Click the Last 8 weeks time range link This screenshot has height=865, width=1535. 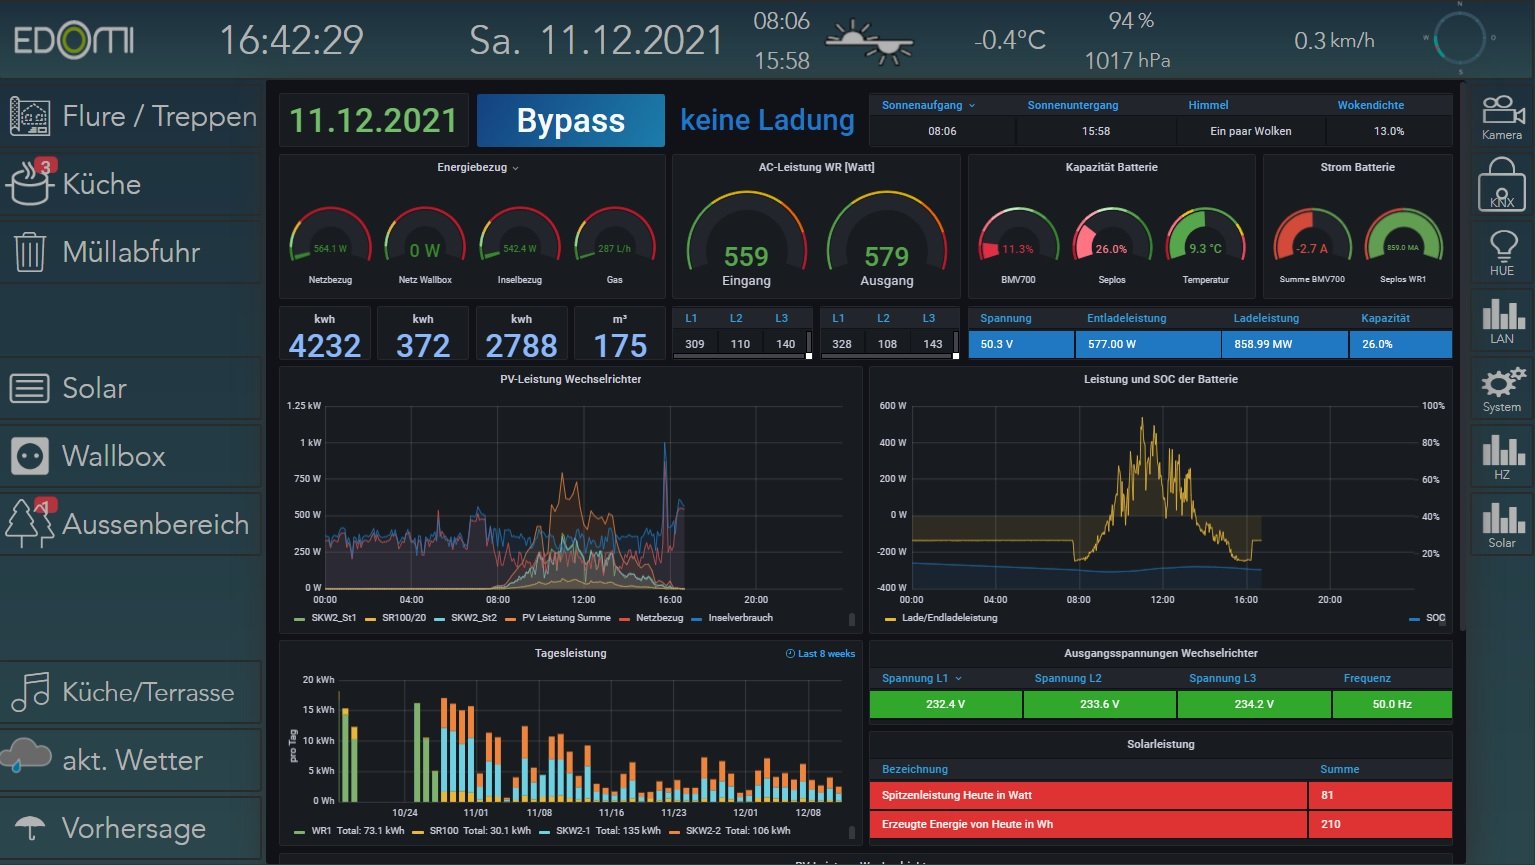(820, 654)
